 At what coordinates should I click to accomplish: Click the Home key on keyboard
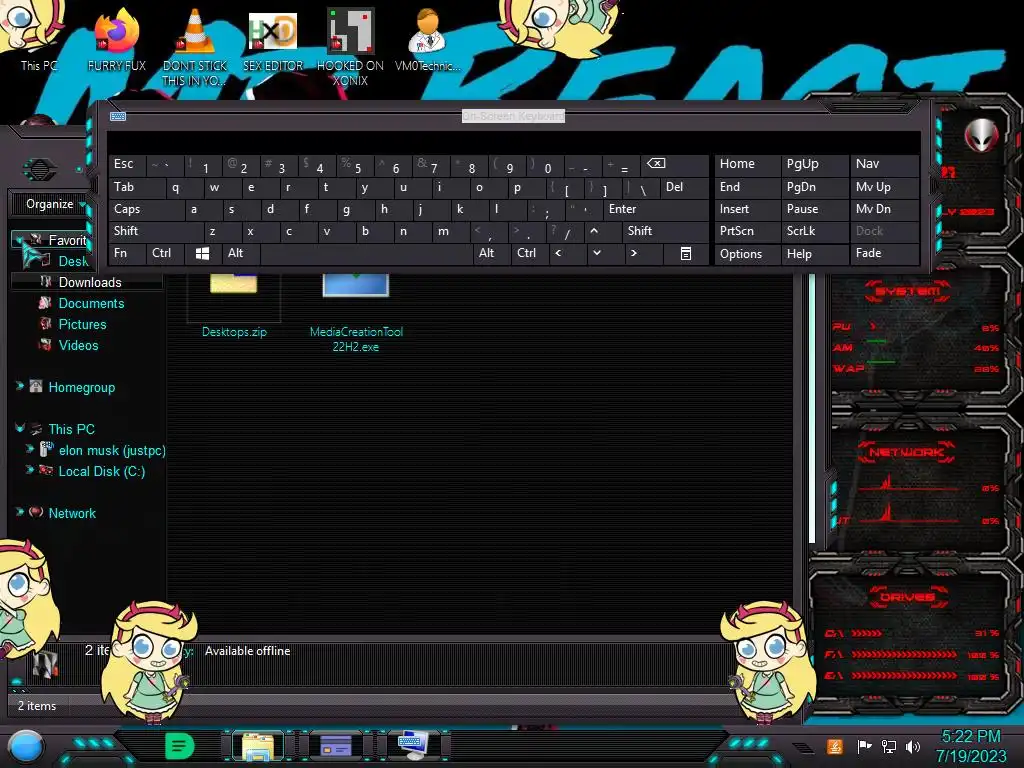pos(748,164)
